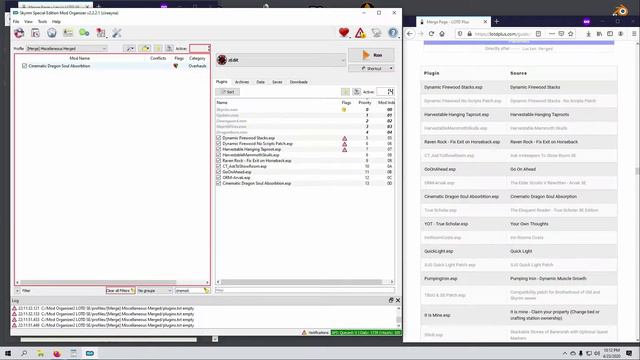640x360 pixels.
Task: Click the Notifications status bar item
Action: click(315, 333)
